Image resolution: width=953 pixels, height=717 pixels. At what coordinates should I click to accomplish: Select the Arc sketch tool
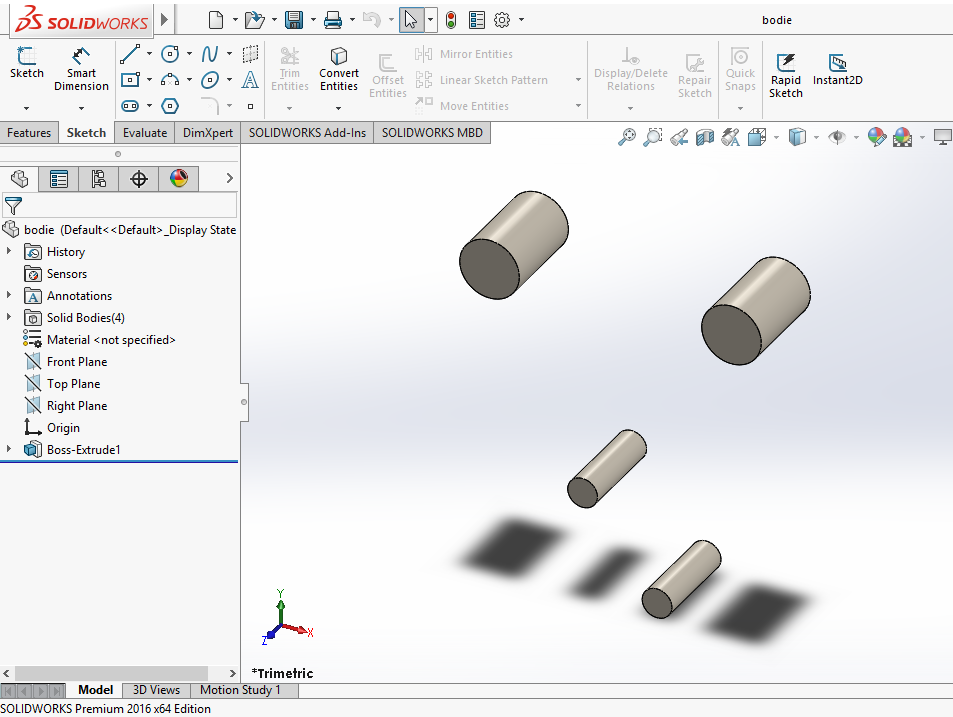coord(170,80)
